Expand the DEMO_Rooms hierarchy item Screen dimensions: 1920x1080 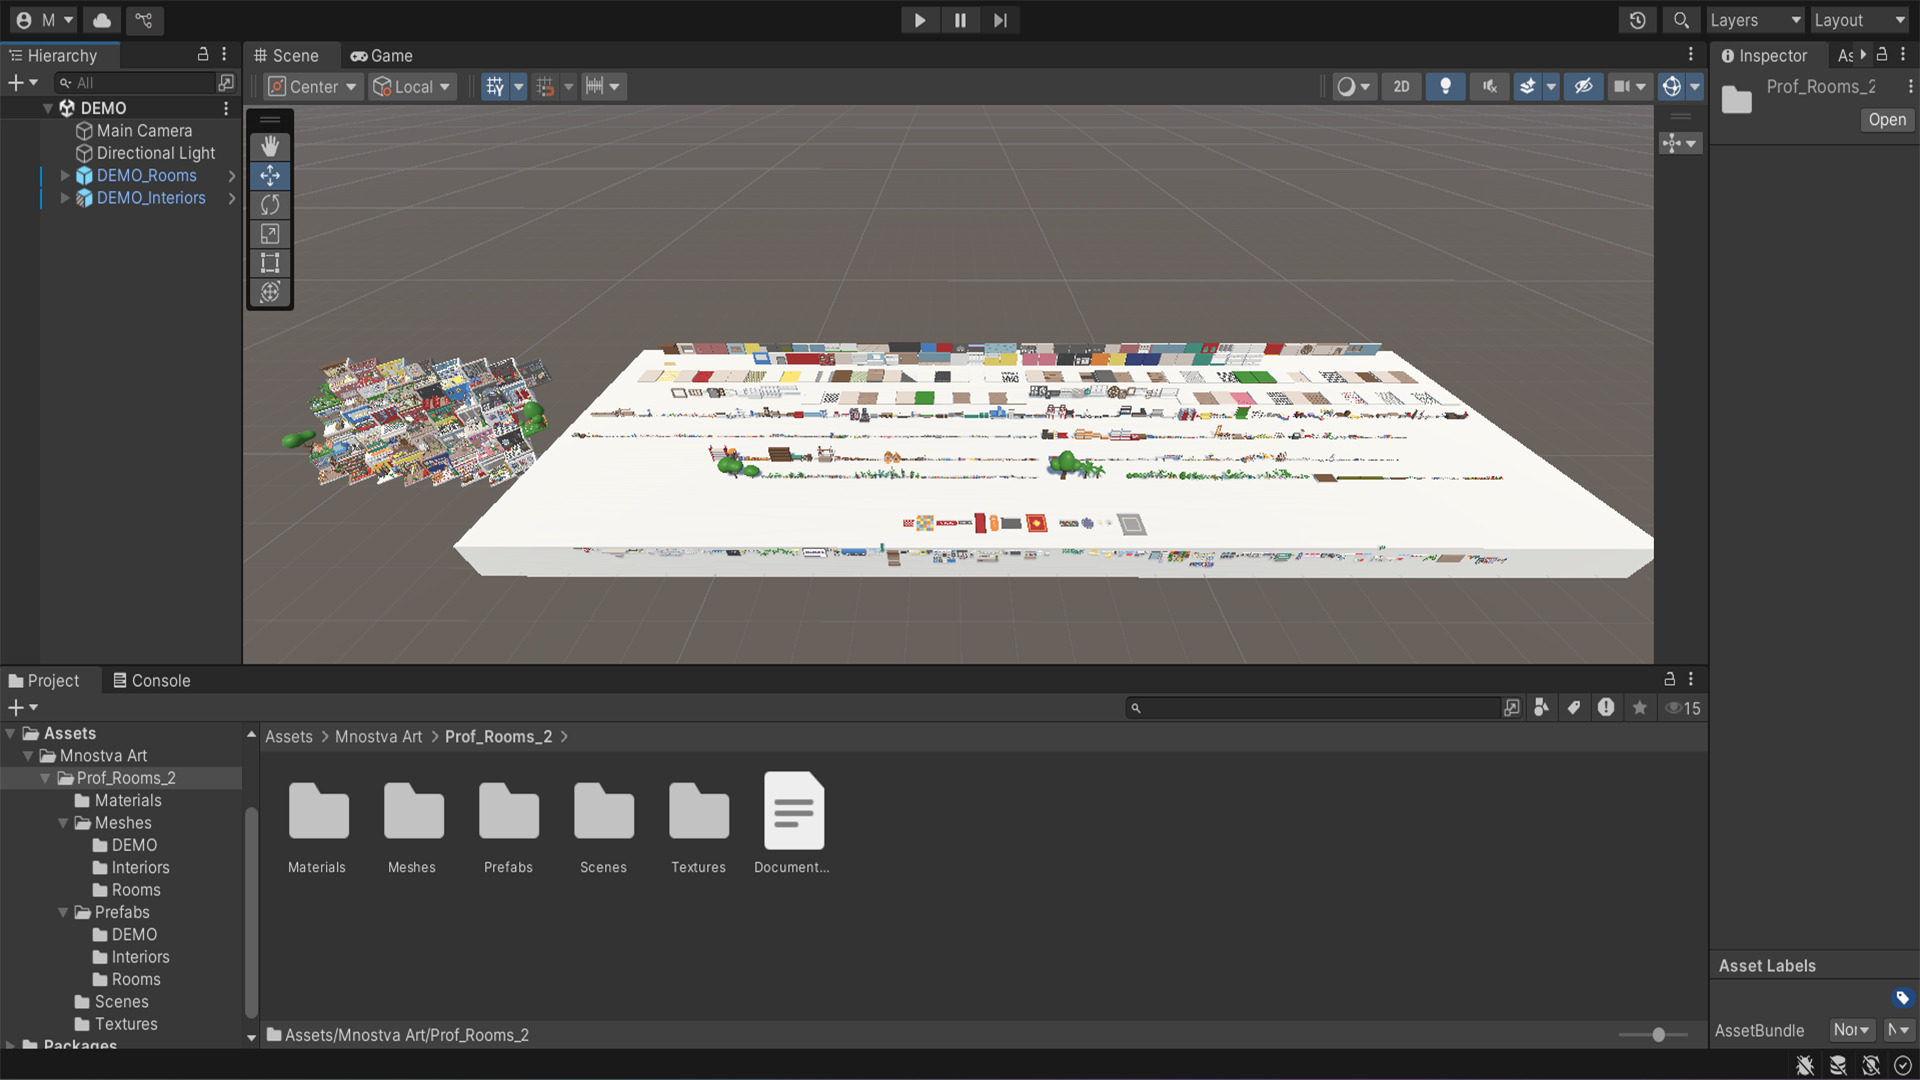coord(65,175)
